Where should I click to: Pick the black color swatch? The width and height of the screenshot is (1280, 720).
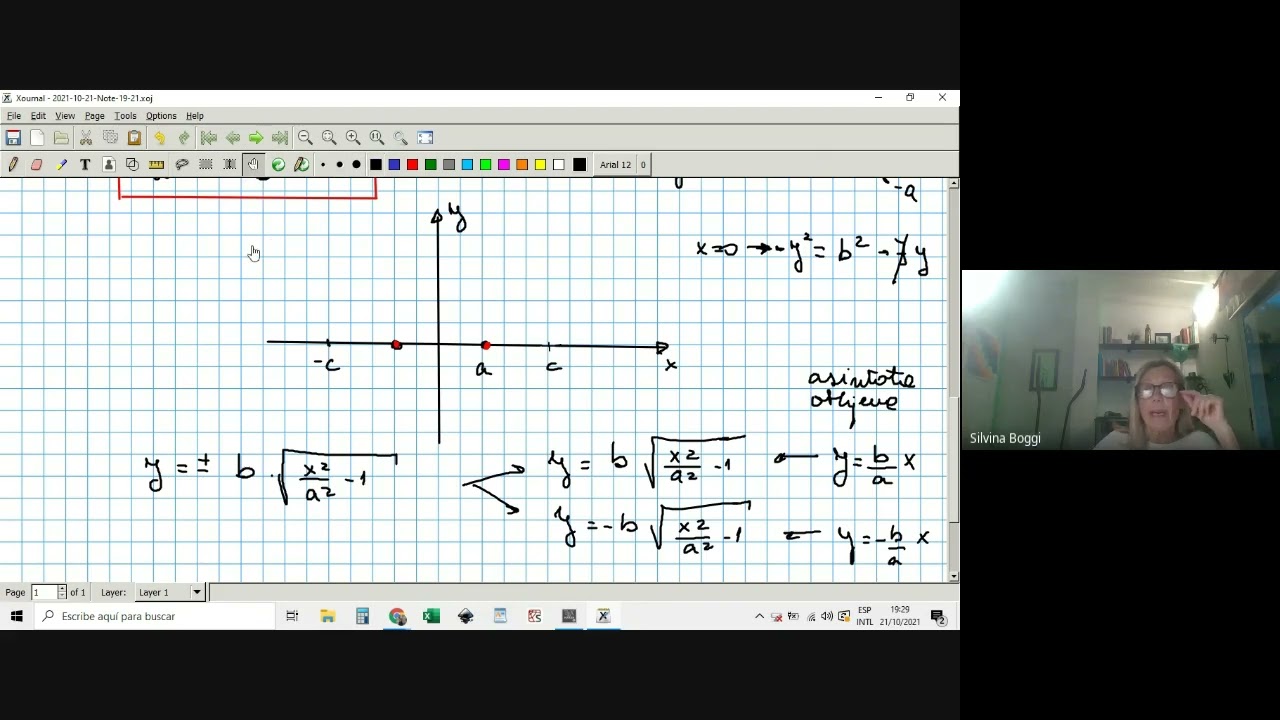coord(376,165)
